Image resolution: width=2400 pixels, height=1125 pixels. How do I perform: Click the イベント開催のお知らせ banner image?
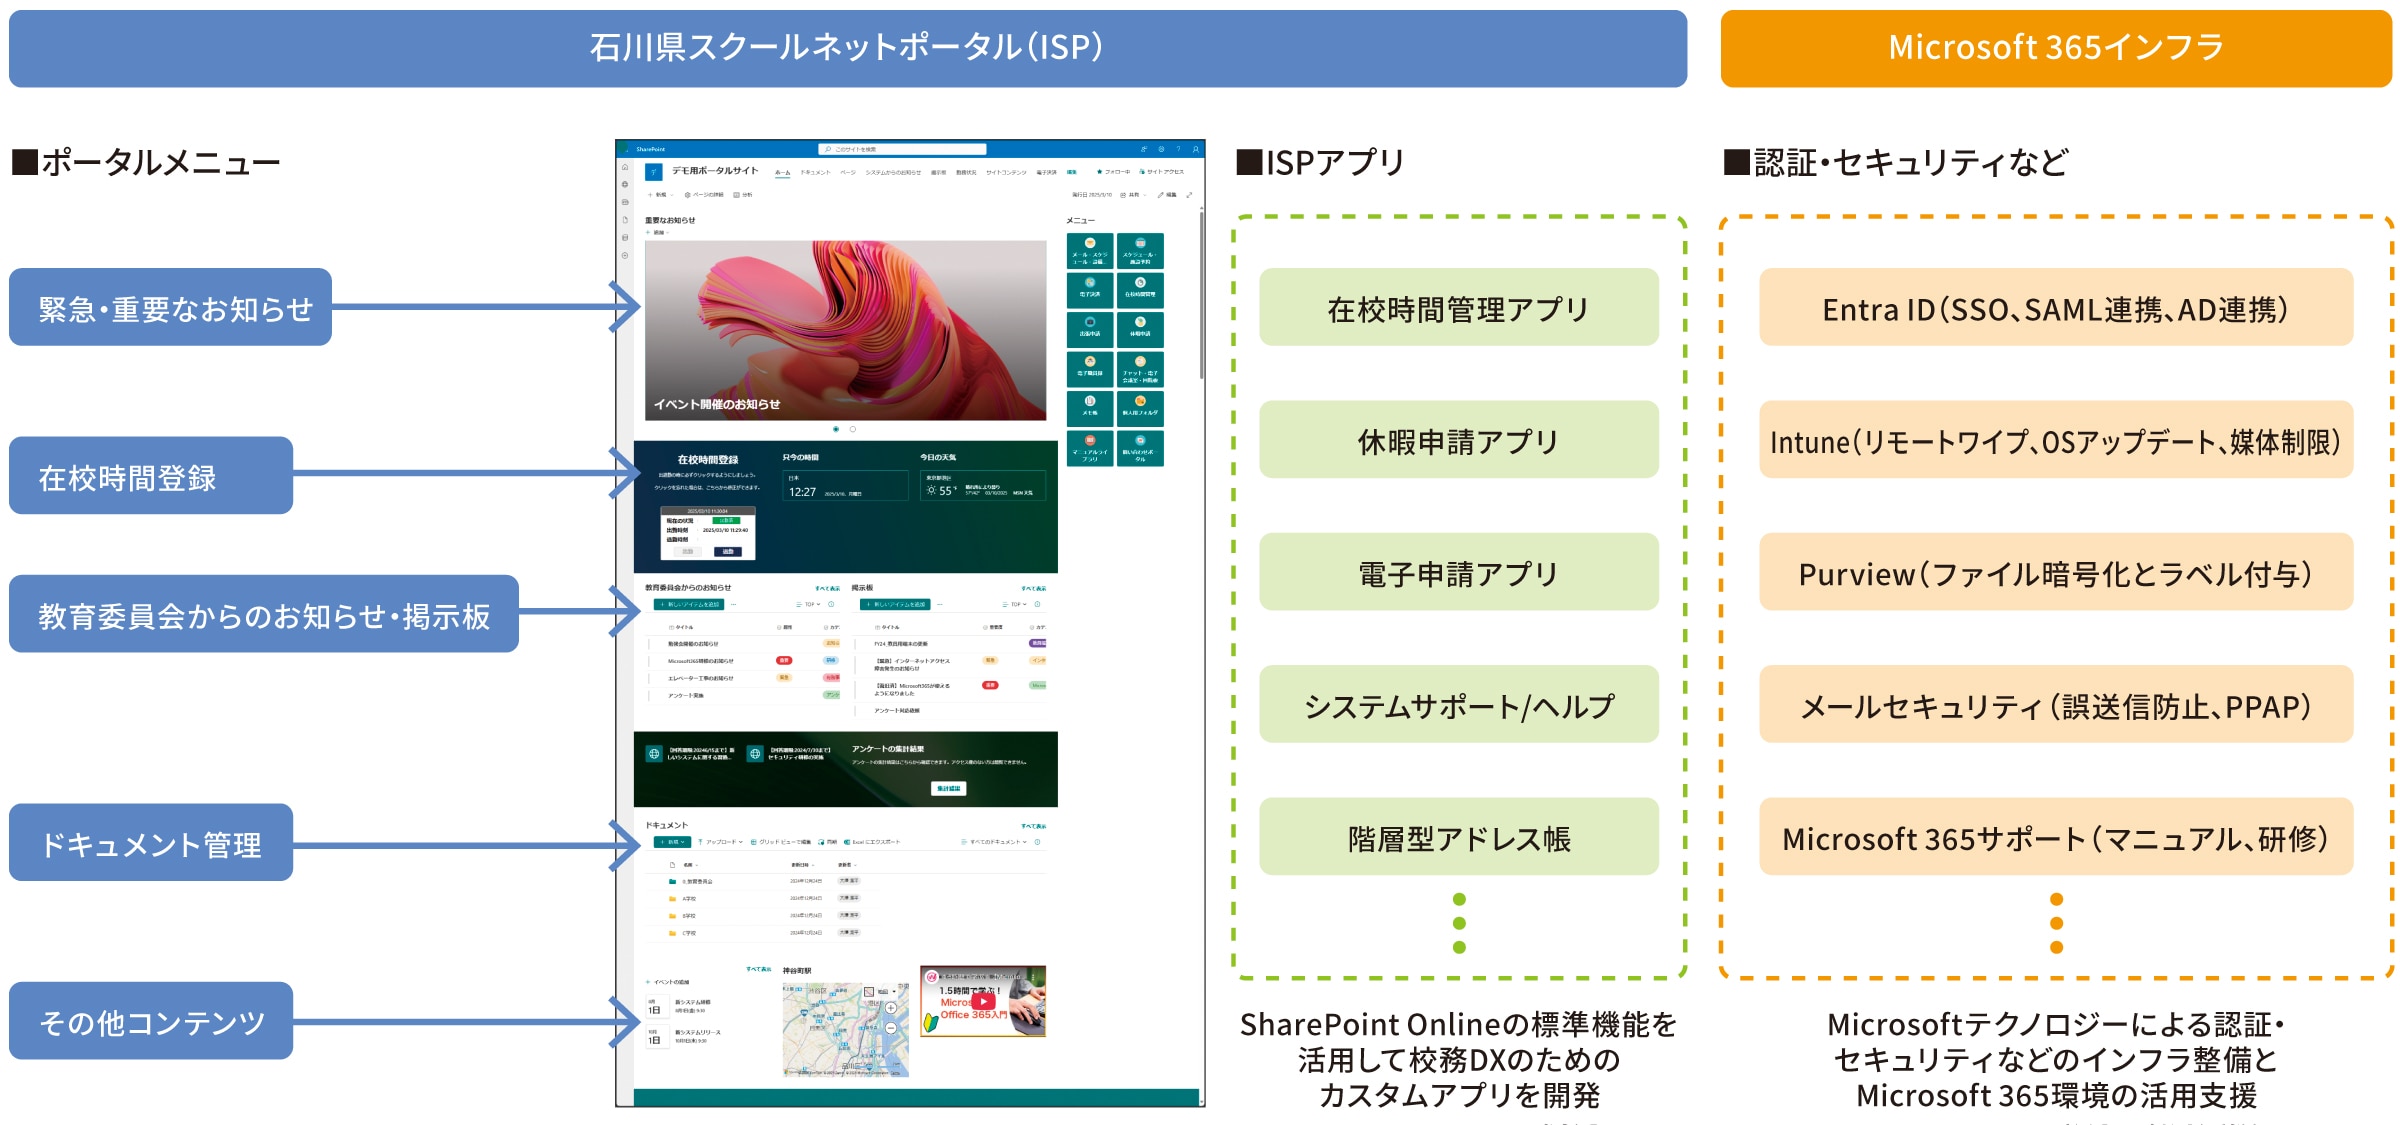tap(846, 329)
